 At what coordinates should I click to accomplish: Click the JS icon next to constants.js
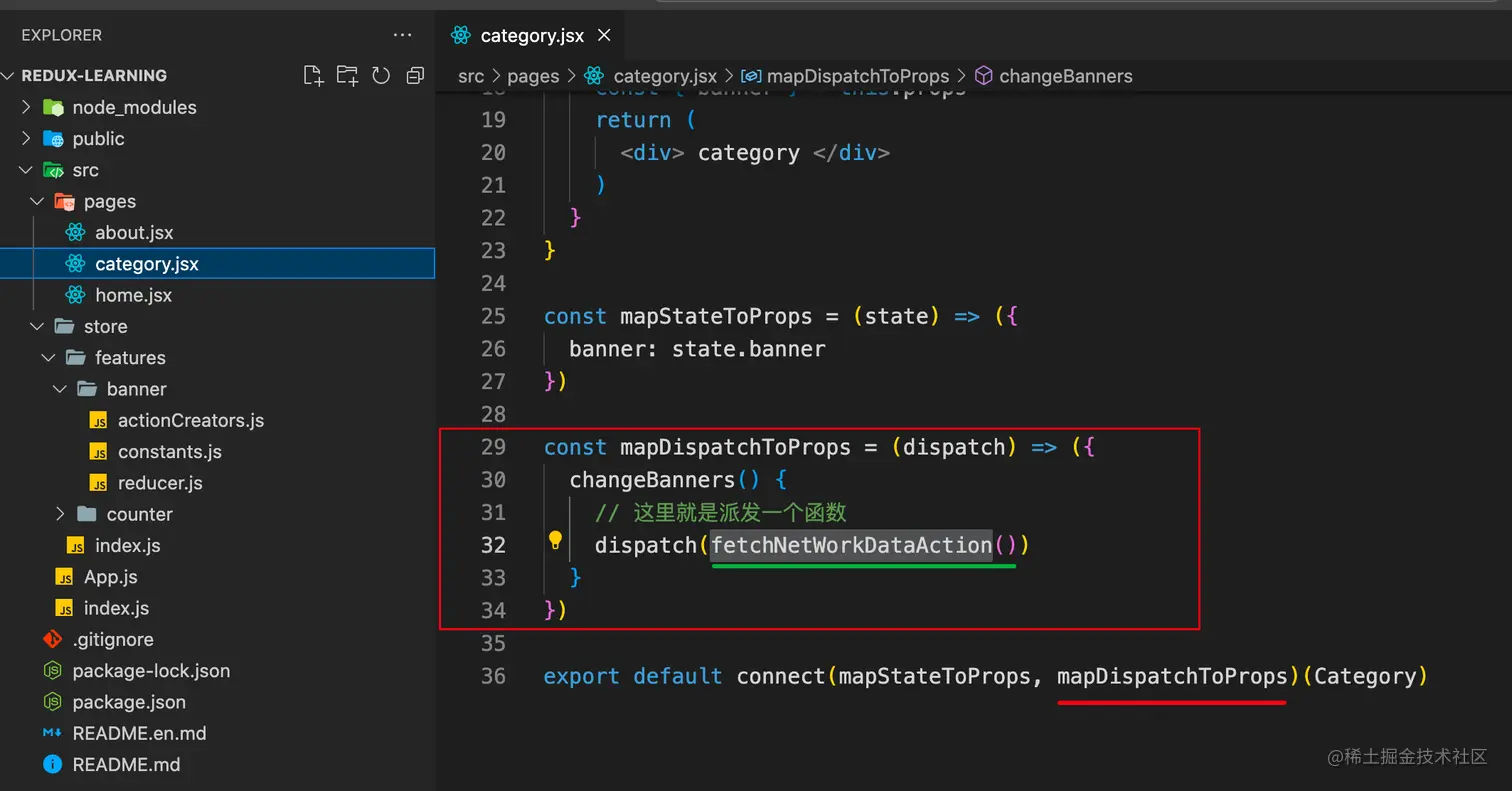tap(98, 452)
